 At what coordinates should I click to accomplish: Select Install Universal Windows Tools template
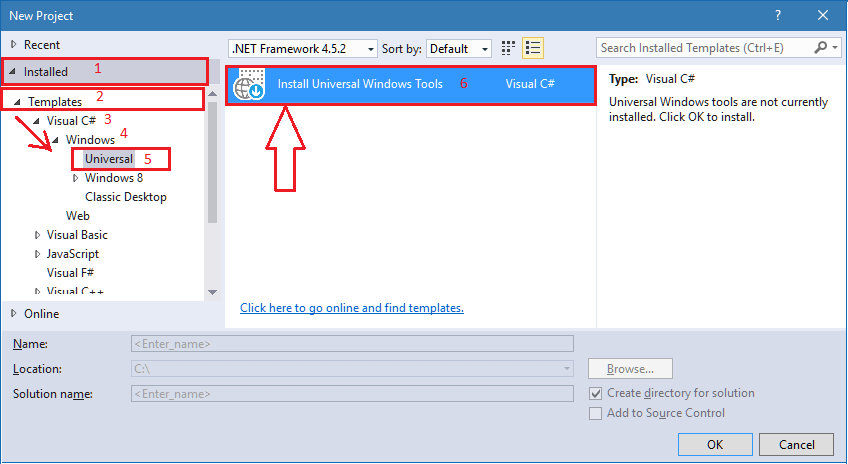point(410,84)
